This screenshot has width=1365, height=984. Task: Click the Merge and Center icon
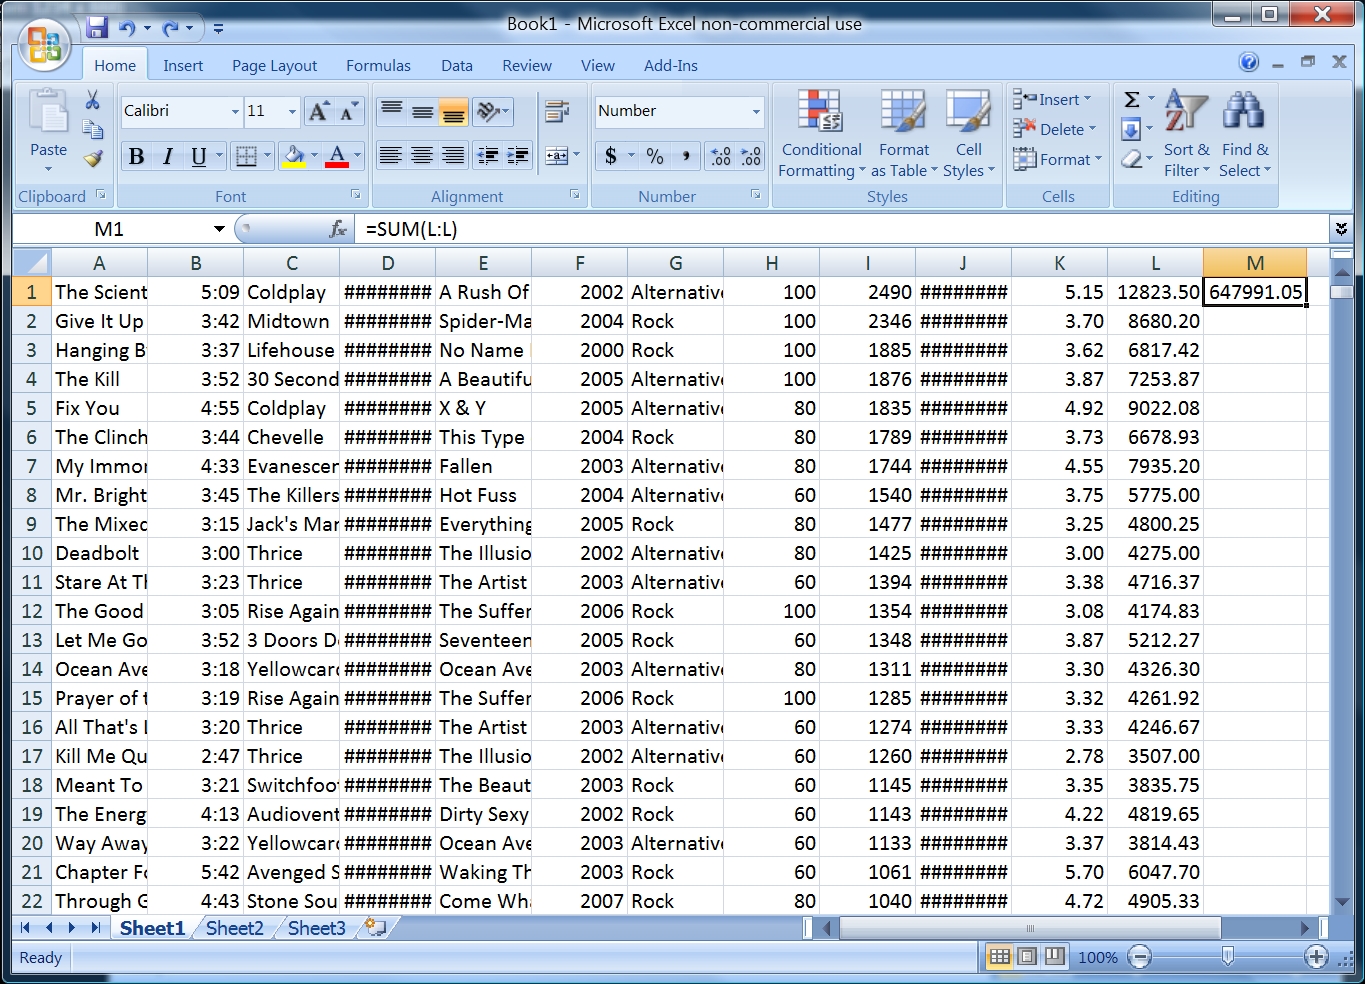click(x=557, y=155)
